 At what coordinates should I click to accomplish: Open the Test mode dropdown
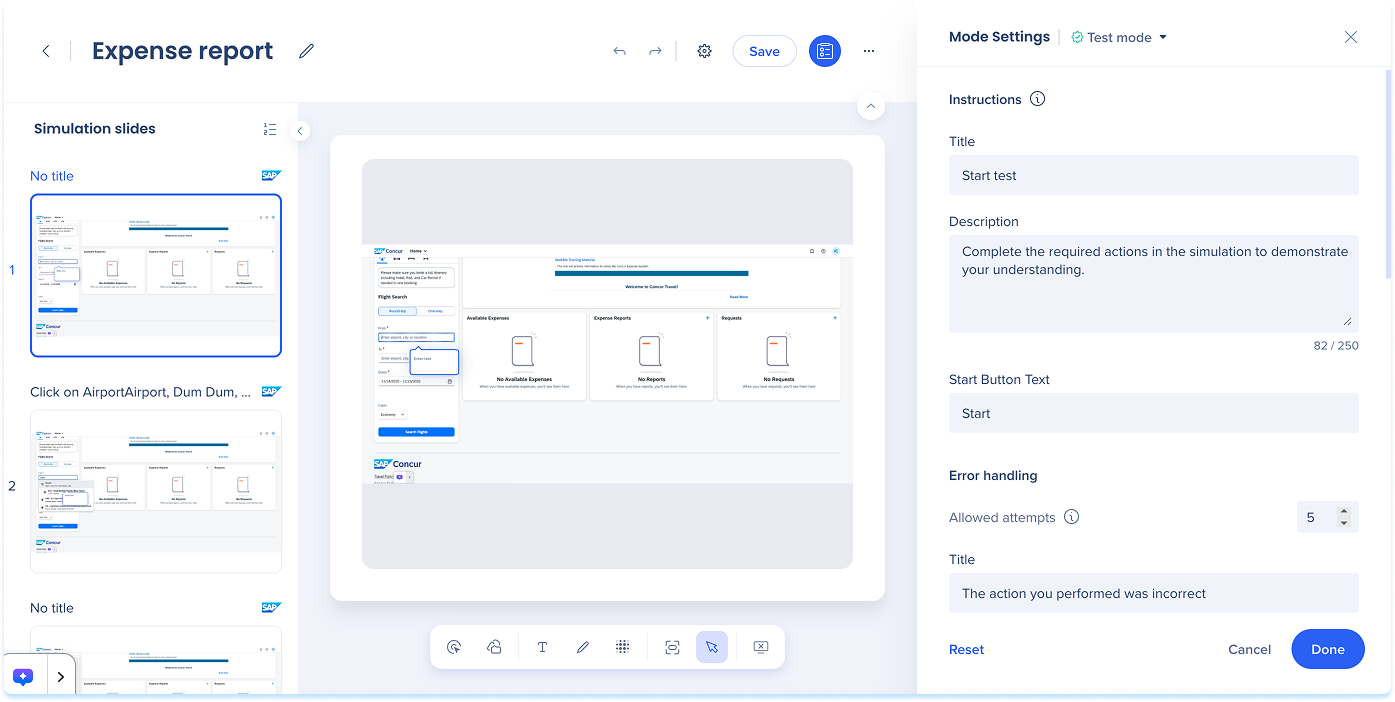tap(1119, 37)
